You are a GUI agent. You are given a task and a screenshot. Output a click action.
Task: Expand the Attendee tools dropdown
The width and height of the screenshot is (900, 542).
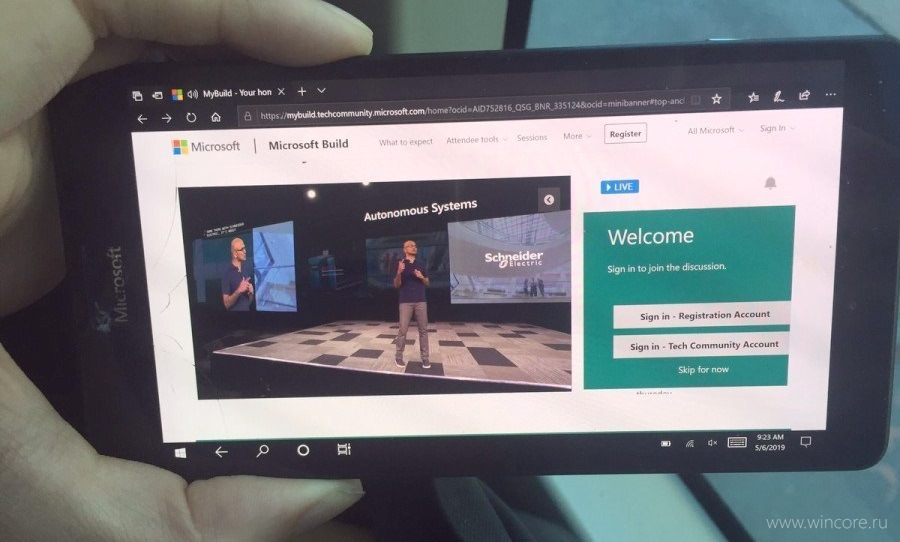(x=476, y=140)
